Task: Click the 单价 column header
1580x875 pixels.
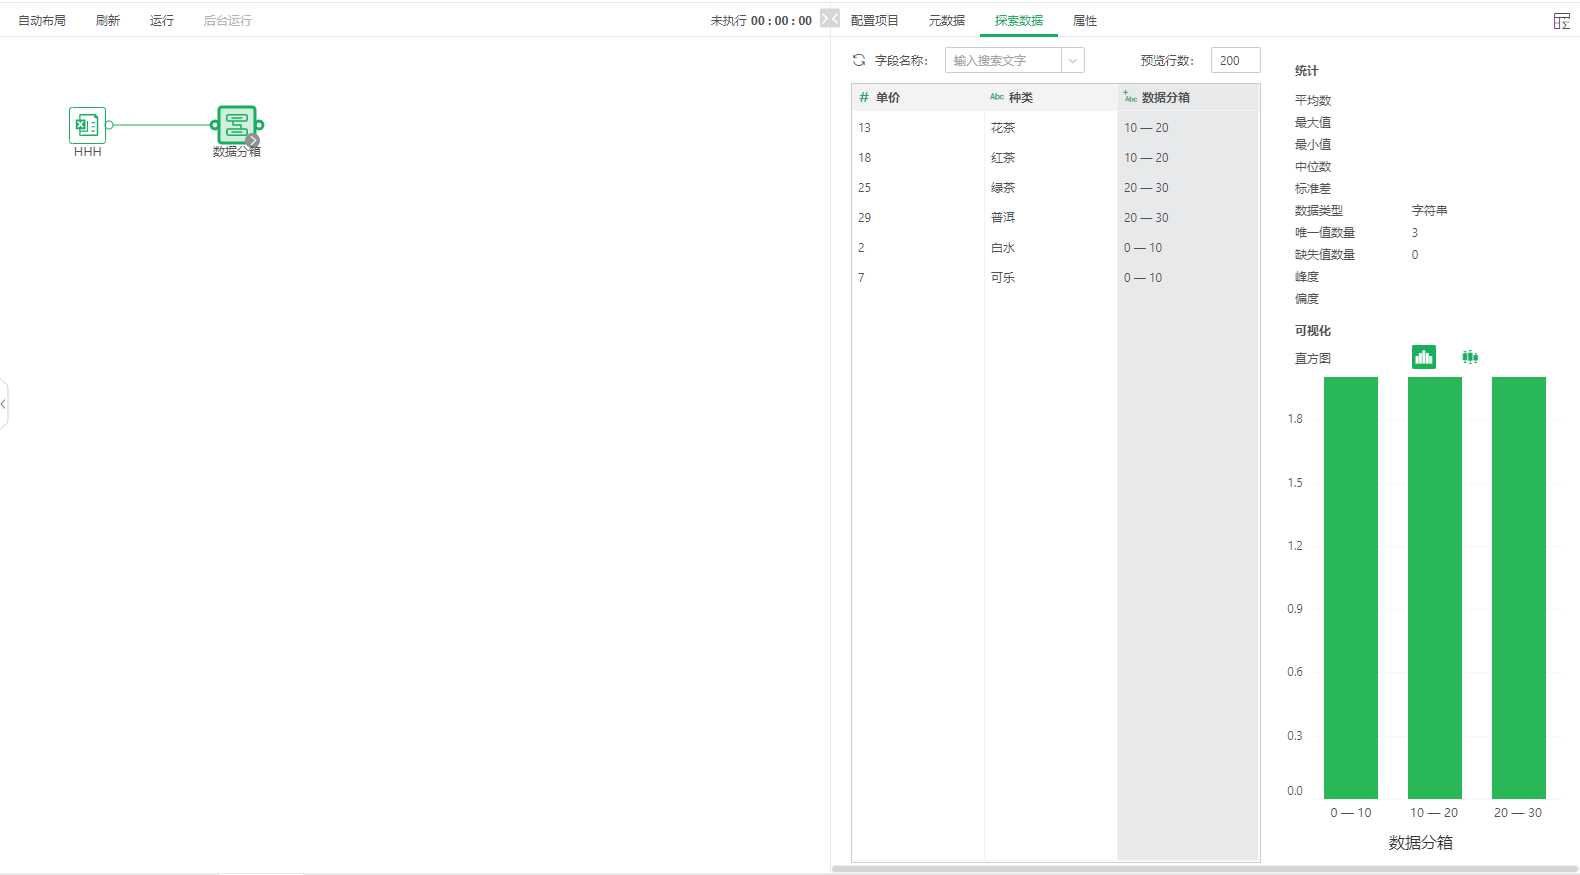Action: [x=888, y=97]
